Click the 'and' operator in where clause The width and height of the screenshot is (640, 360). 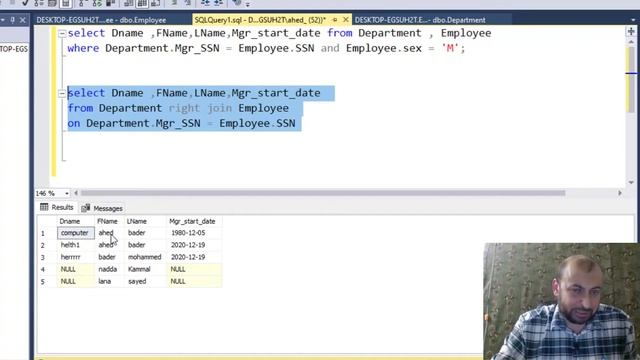point(330,48)
